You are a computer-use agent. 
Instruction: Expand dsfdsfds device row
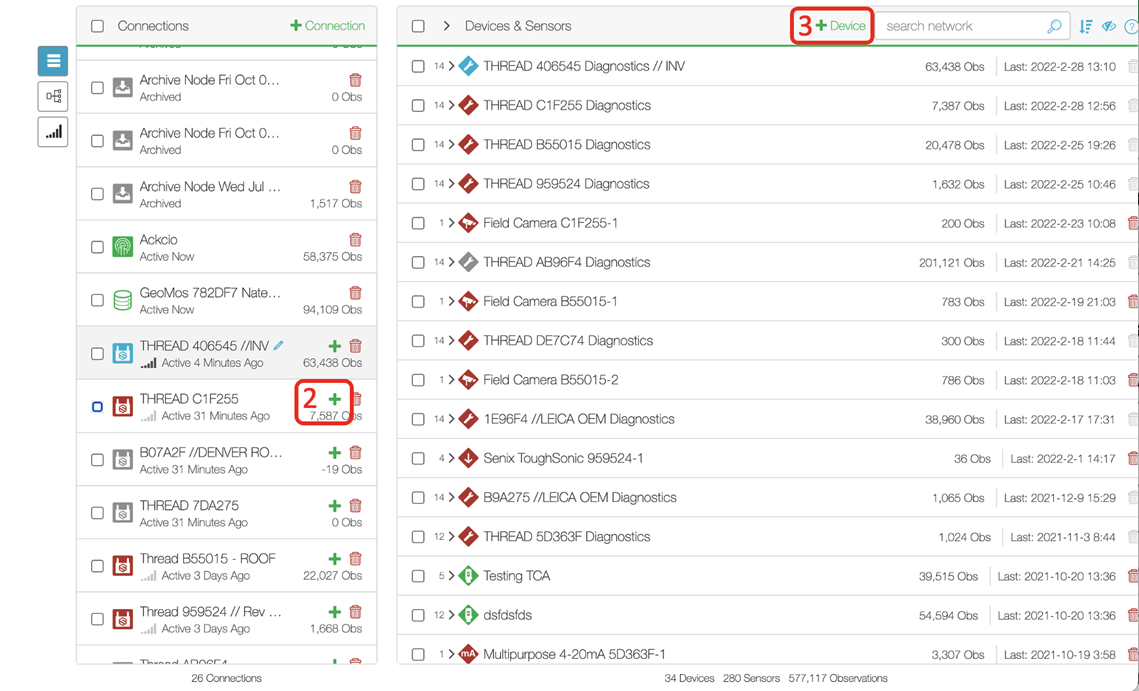click(x=451, y=615)
